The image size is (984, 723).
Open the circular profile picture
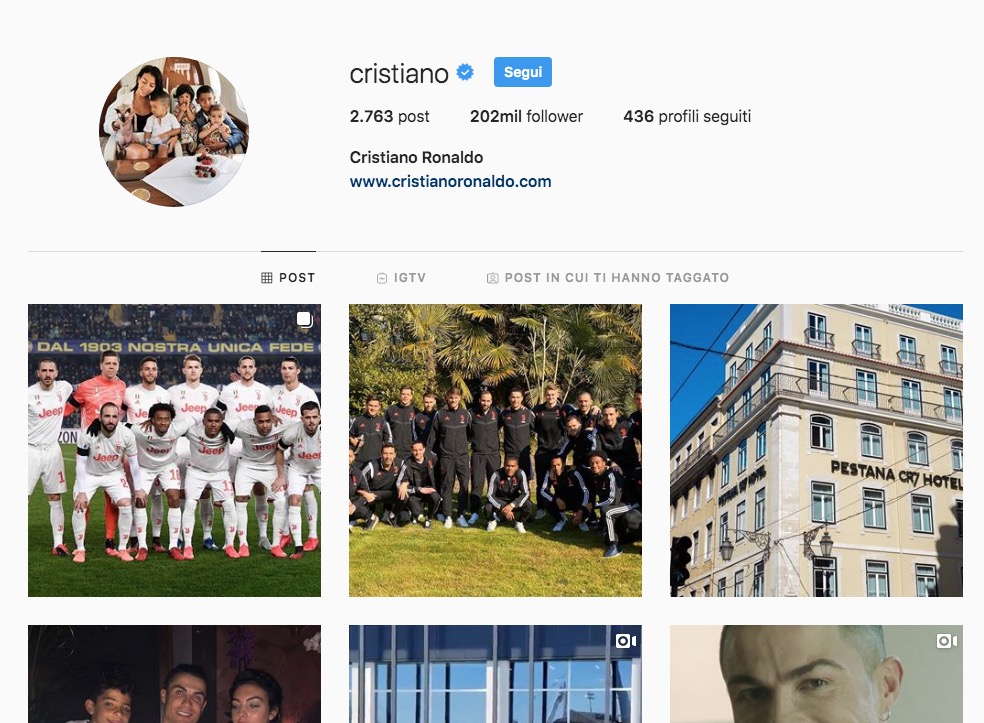coord(174,132)
